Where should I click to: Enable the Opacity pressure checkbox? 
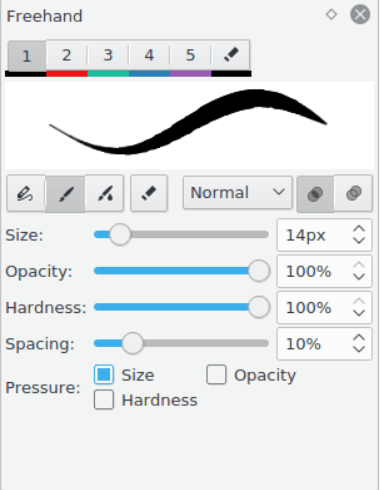216,375
